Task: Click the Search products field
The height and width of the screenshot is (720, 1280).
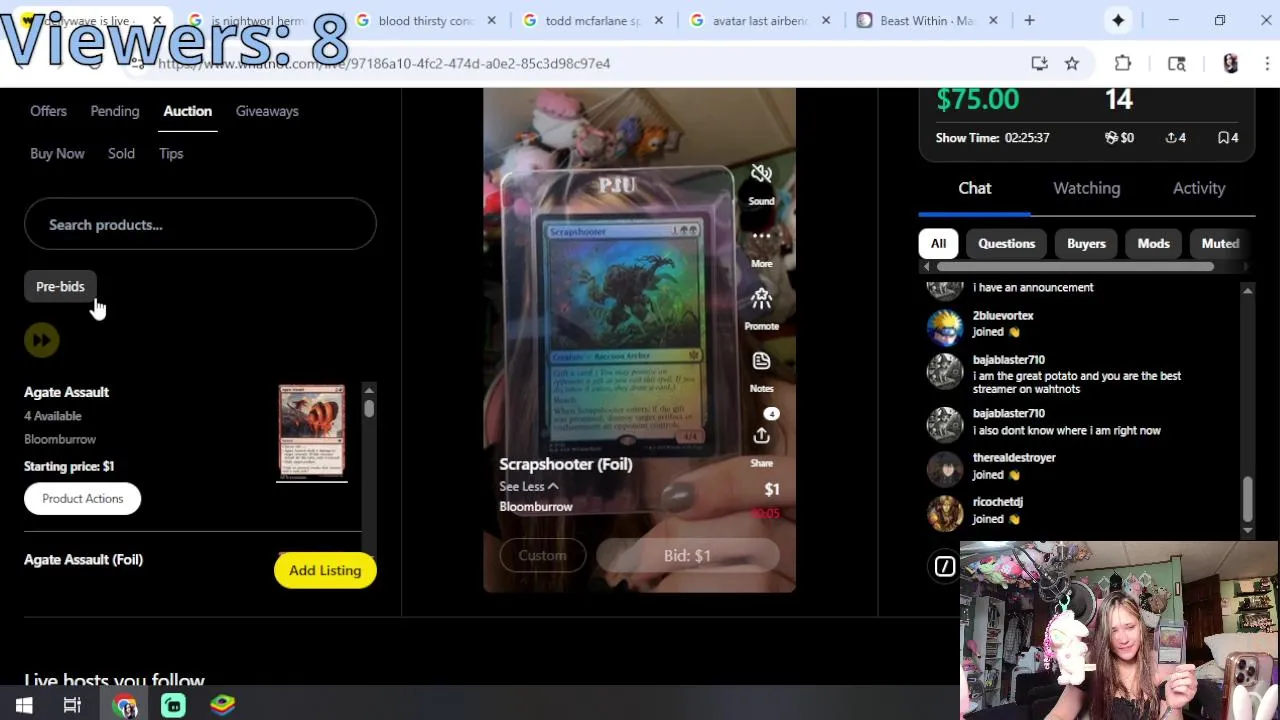Action: tap(200, 224)
